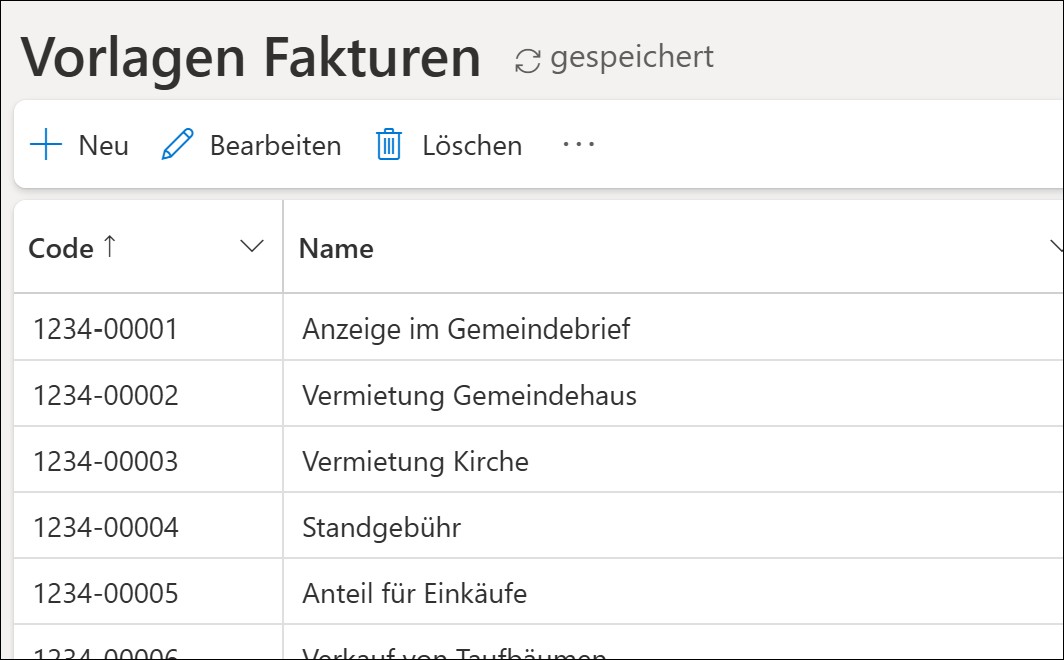
Task: Expand the Name column dropdown chevron
Action: pyautogui.click(x=1056, y=247)
